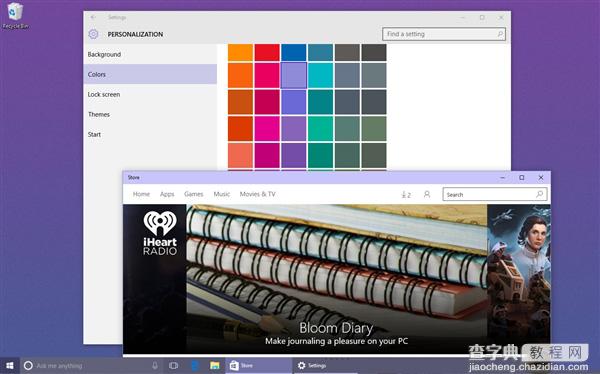Open the Star Wars featured tile

[x=519, y=279]
